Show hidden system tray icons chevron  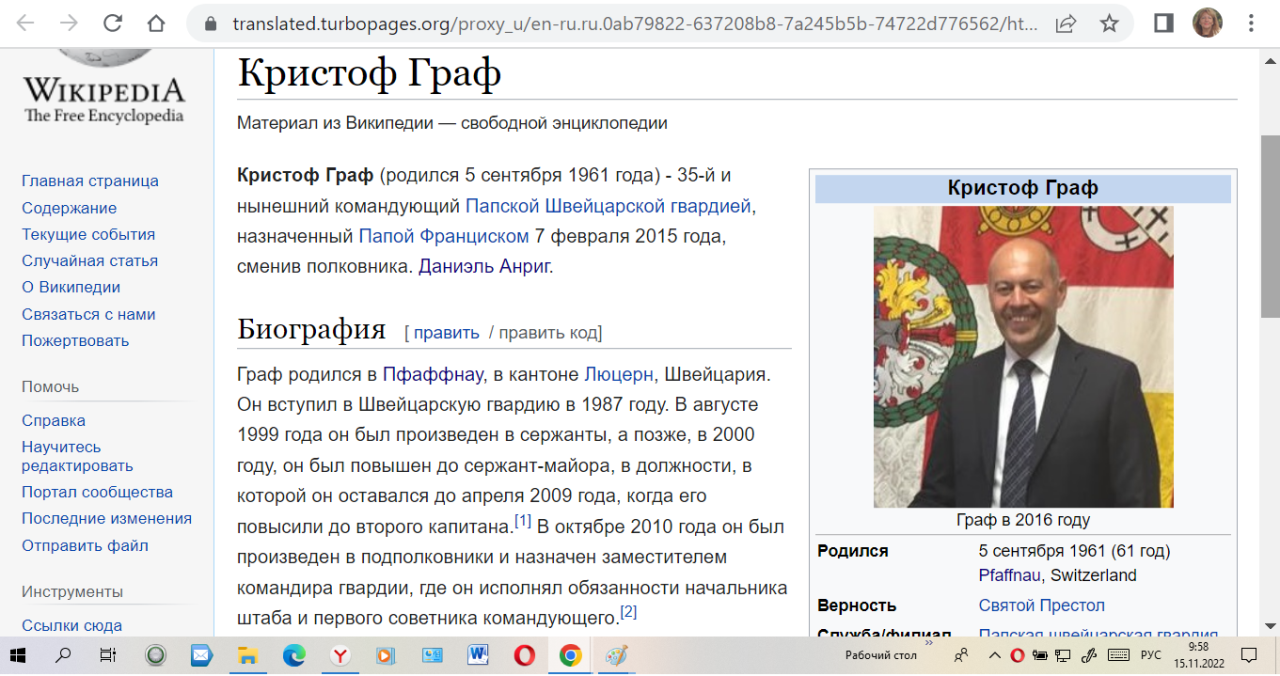pos(995,656)
